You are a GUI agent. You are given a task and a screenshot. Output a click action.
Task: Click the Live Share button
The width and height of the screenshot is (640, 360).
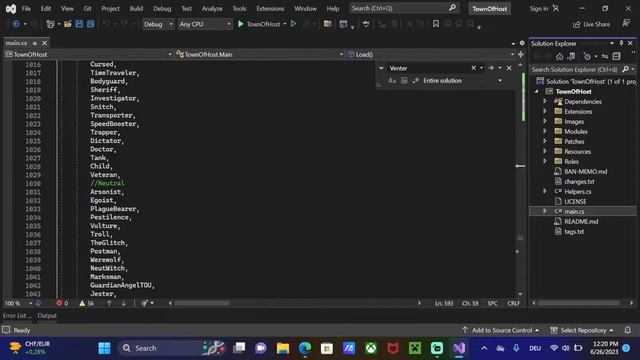[x=591, y=24]
